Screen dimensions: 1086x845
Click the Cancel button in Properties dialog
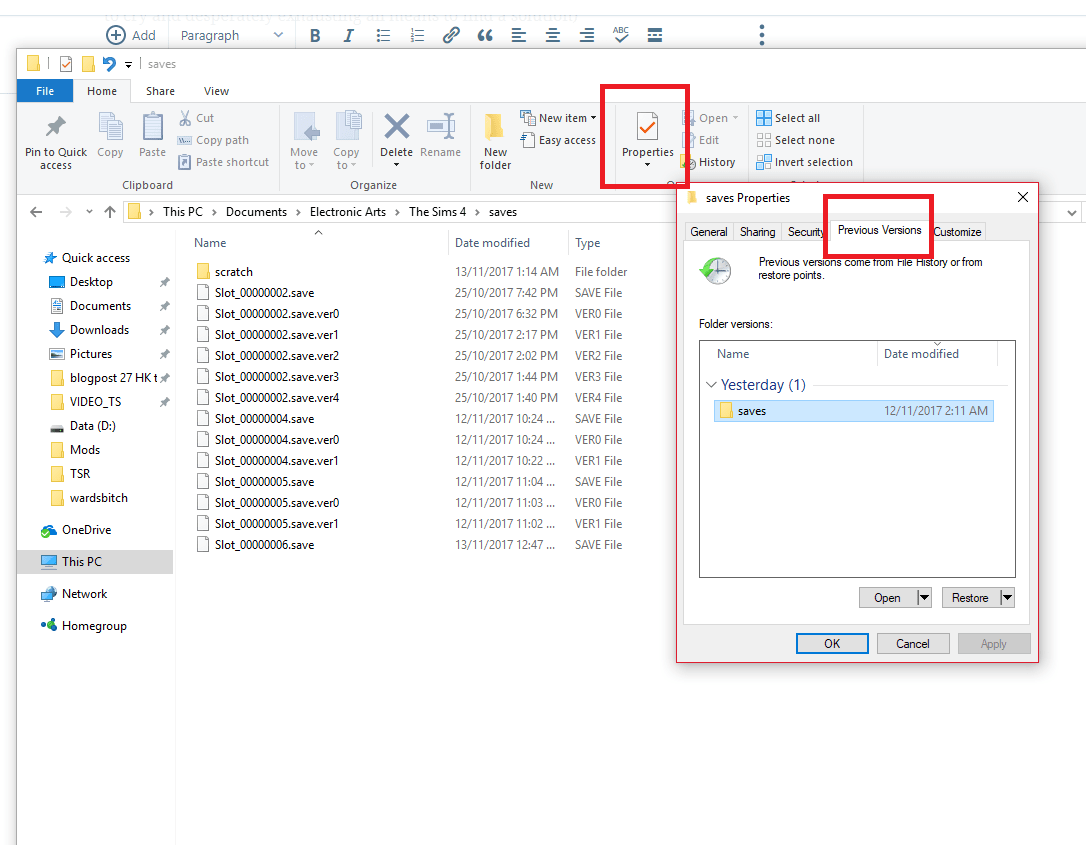pos(913,644)
